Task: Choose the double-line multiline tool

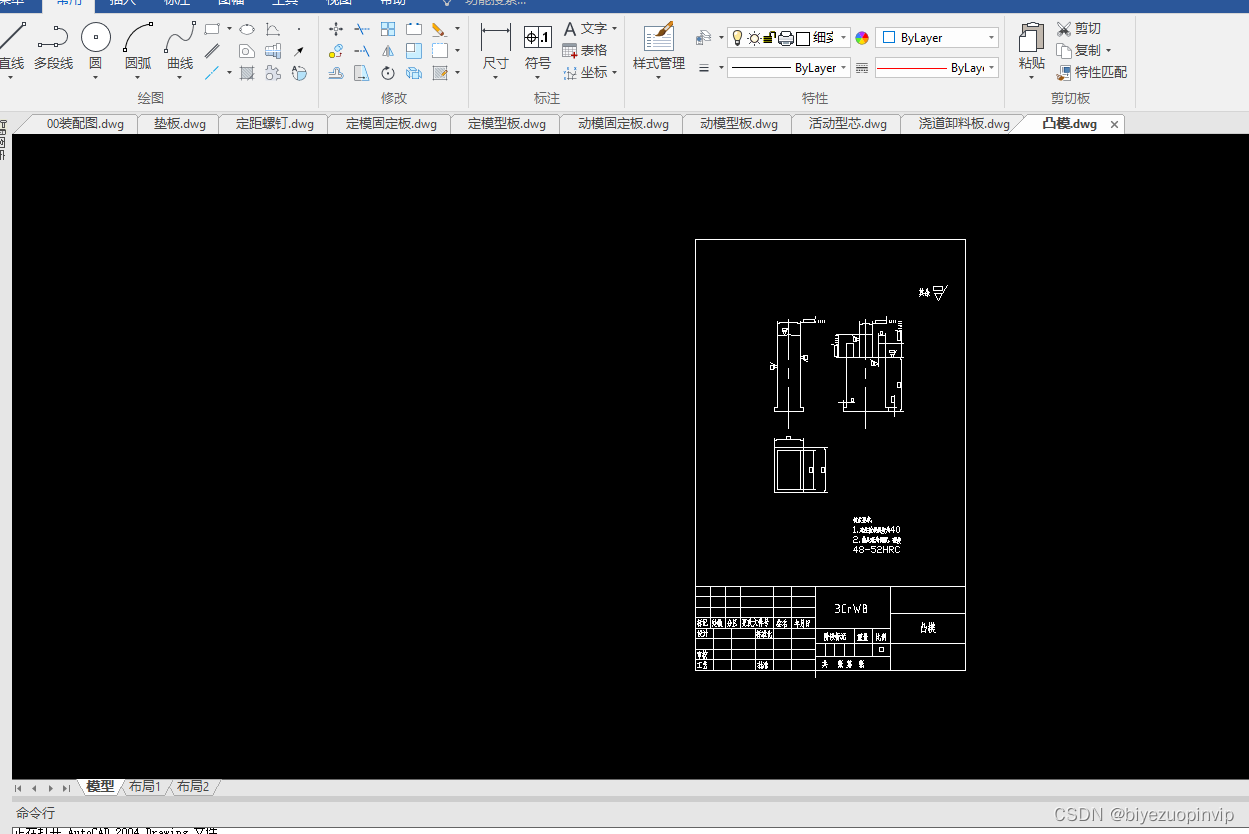Action: pos(212,51)
